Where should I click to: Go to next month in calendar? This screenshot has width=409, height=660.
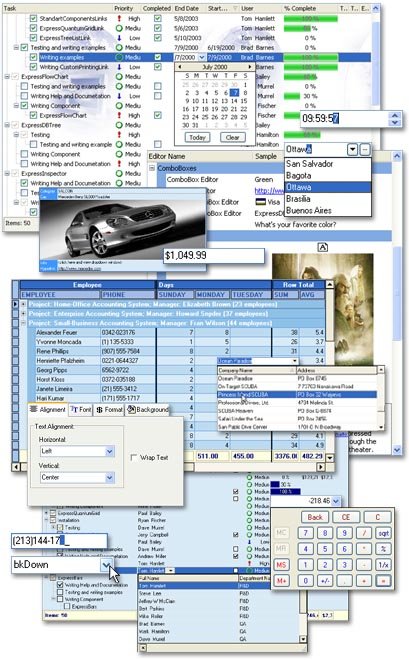click(250, 67)
